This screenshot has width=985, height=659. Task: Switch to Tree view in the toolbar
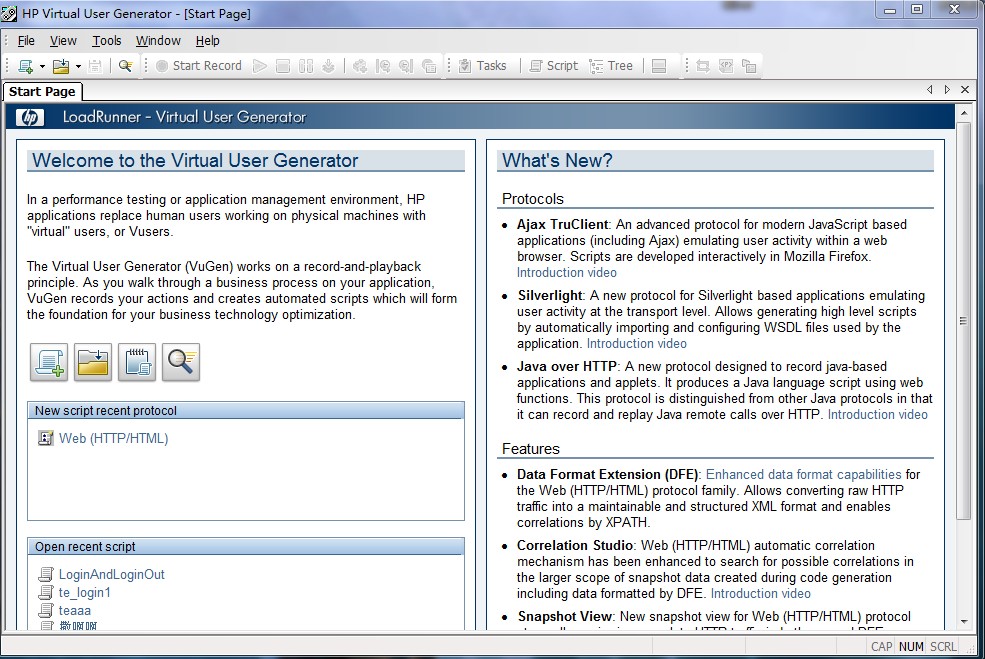[611, 66]
